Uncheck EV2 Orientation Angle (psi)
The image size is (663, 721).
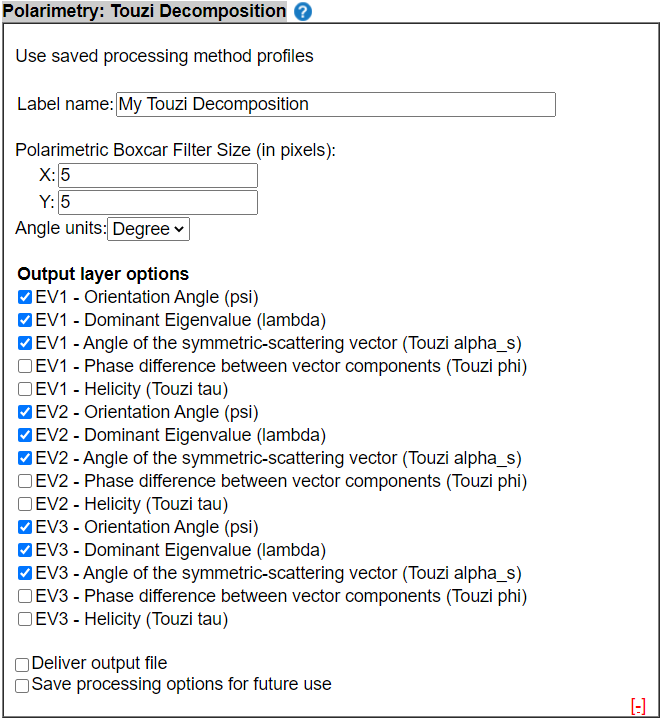point(25,412)
